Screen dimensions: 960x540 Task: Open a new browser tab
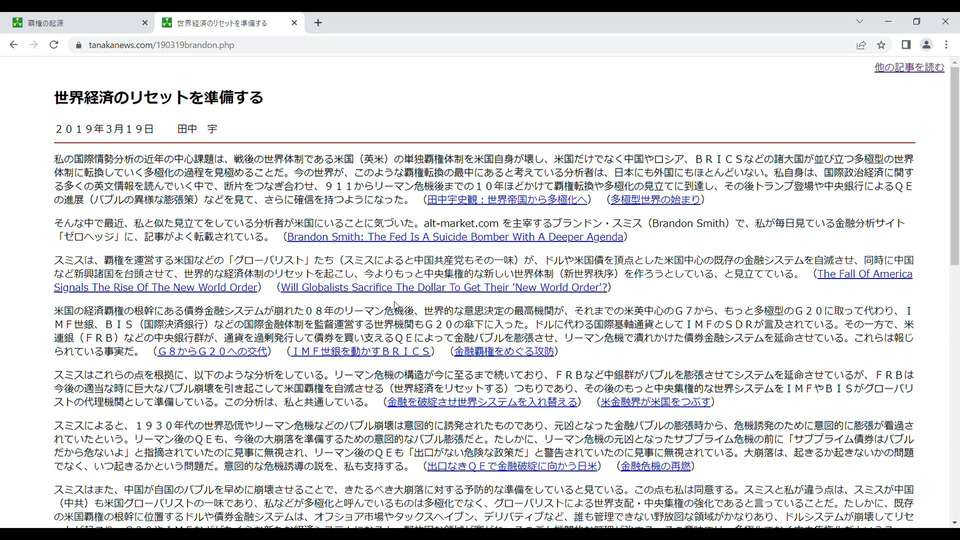point(318,23)
